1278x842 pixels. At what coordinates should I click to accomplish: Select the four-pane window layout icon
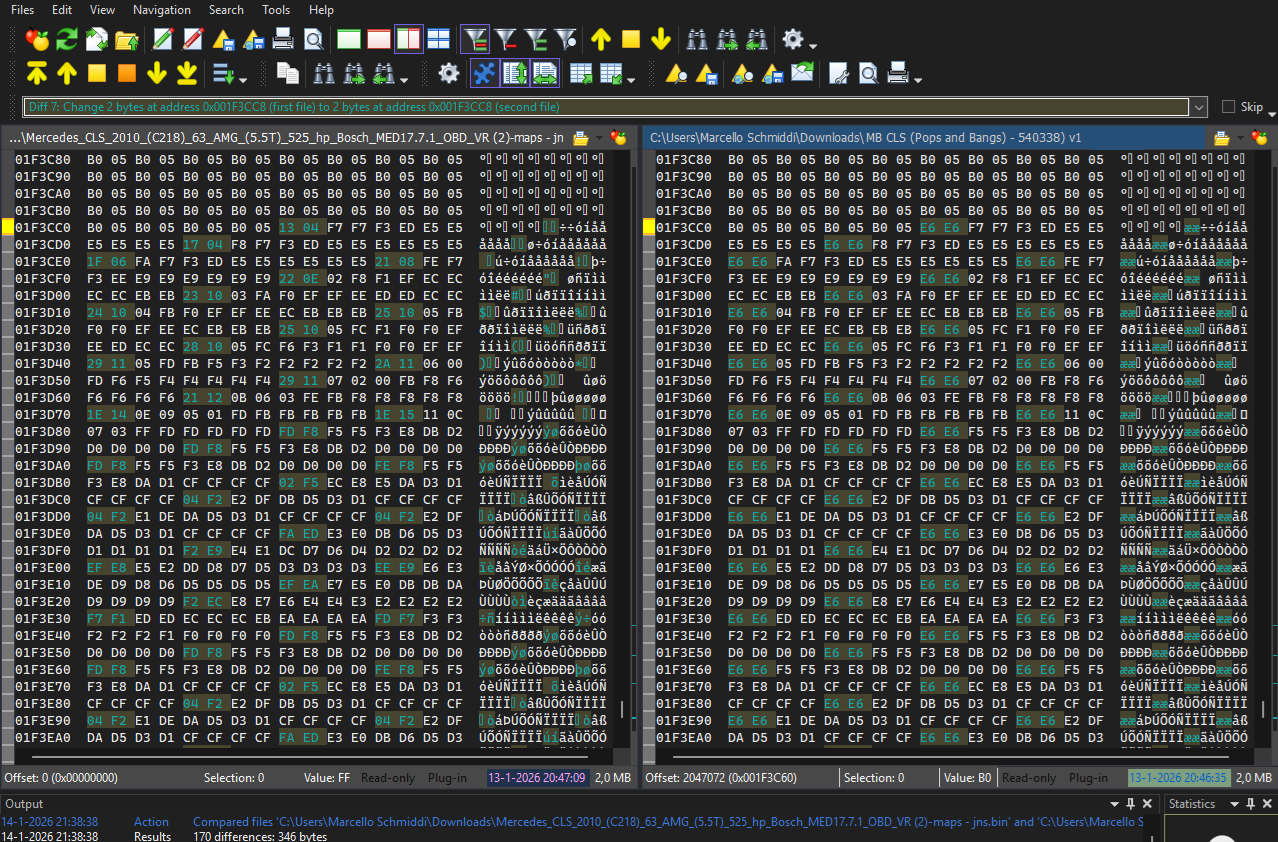438,40
